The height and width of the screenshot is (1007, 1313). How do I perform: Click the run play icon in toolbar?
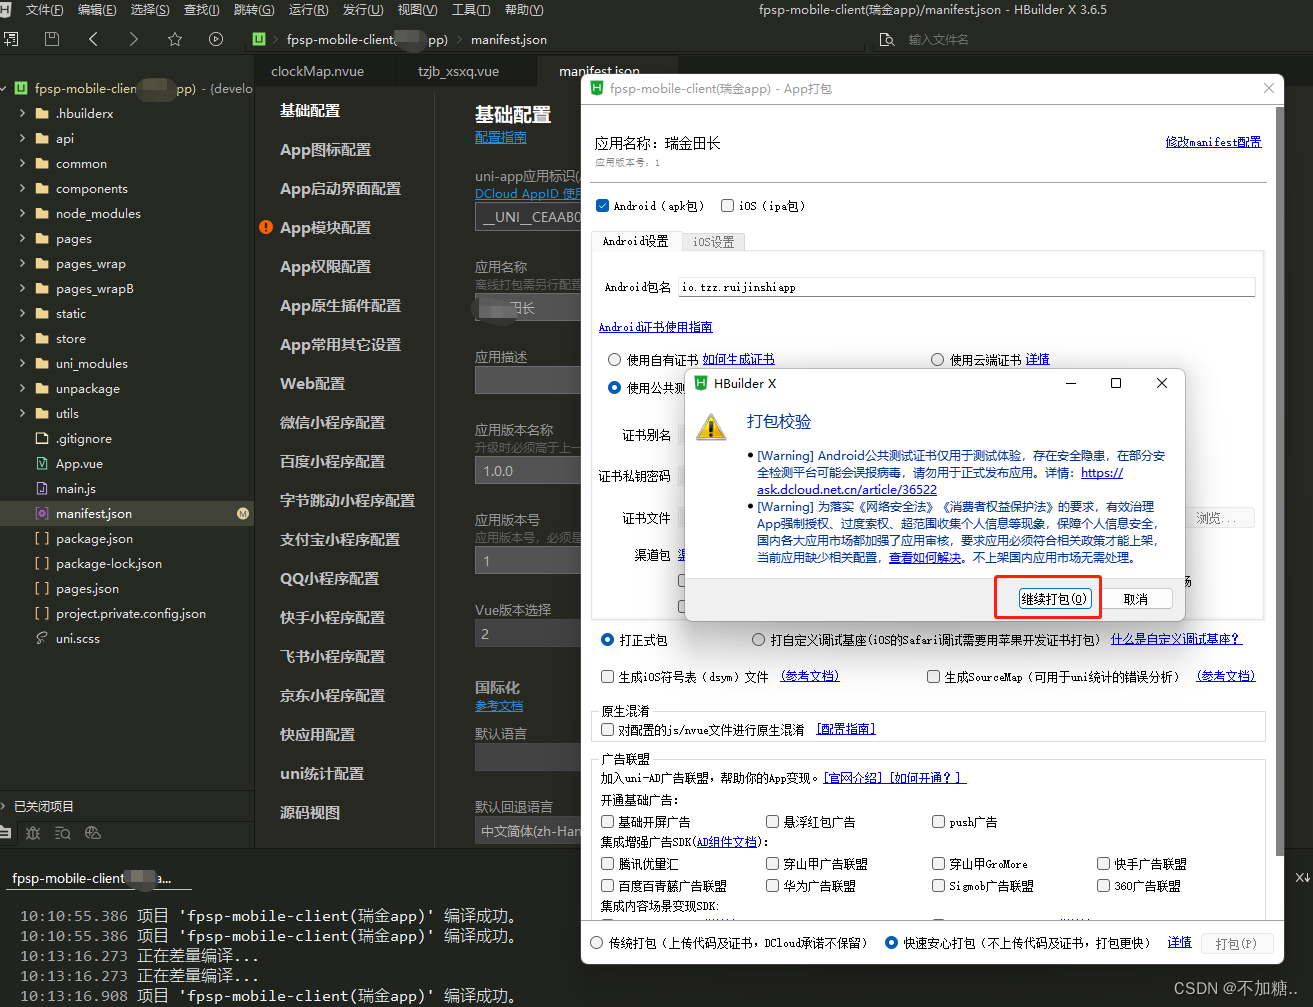tap(216, 39)
